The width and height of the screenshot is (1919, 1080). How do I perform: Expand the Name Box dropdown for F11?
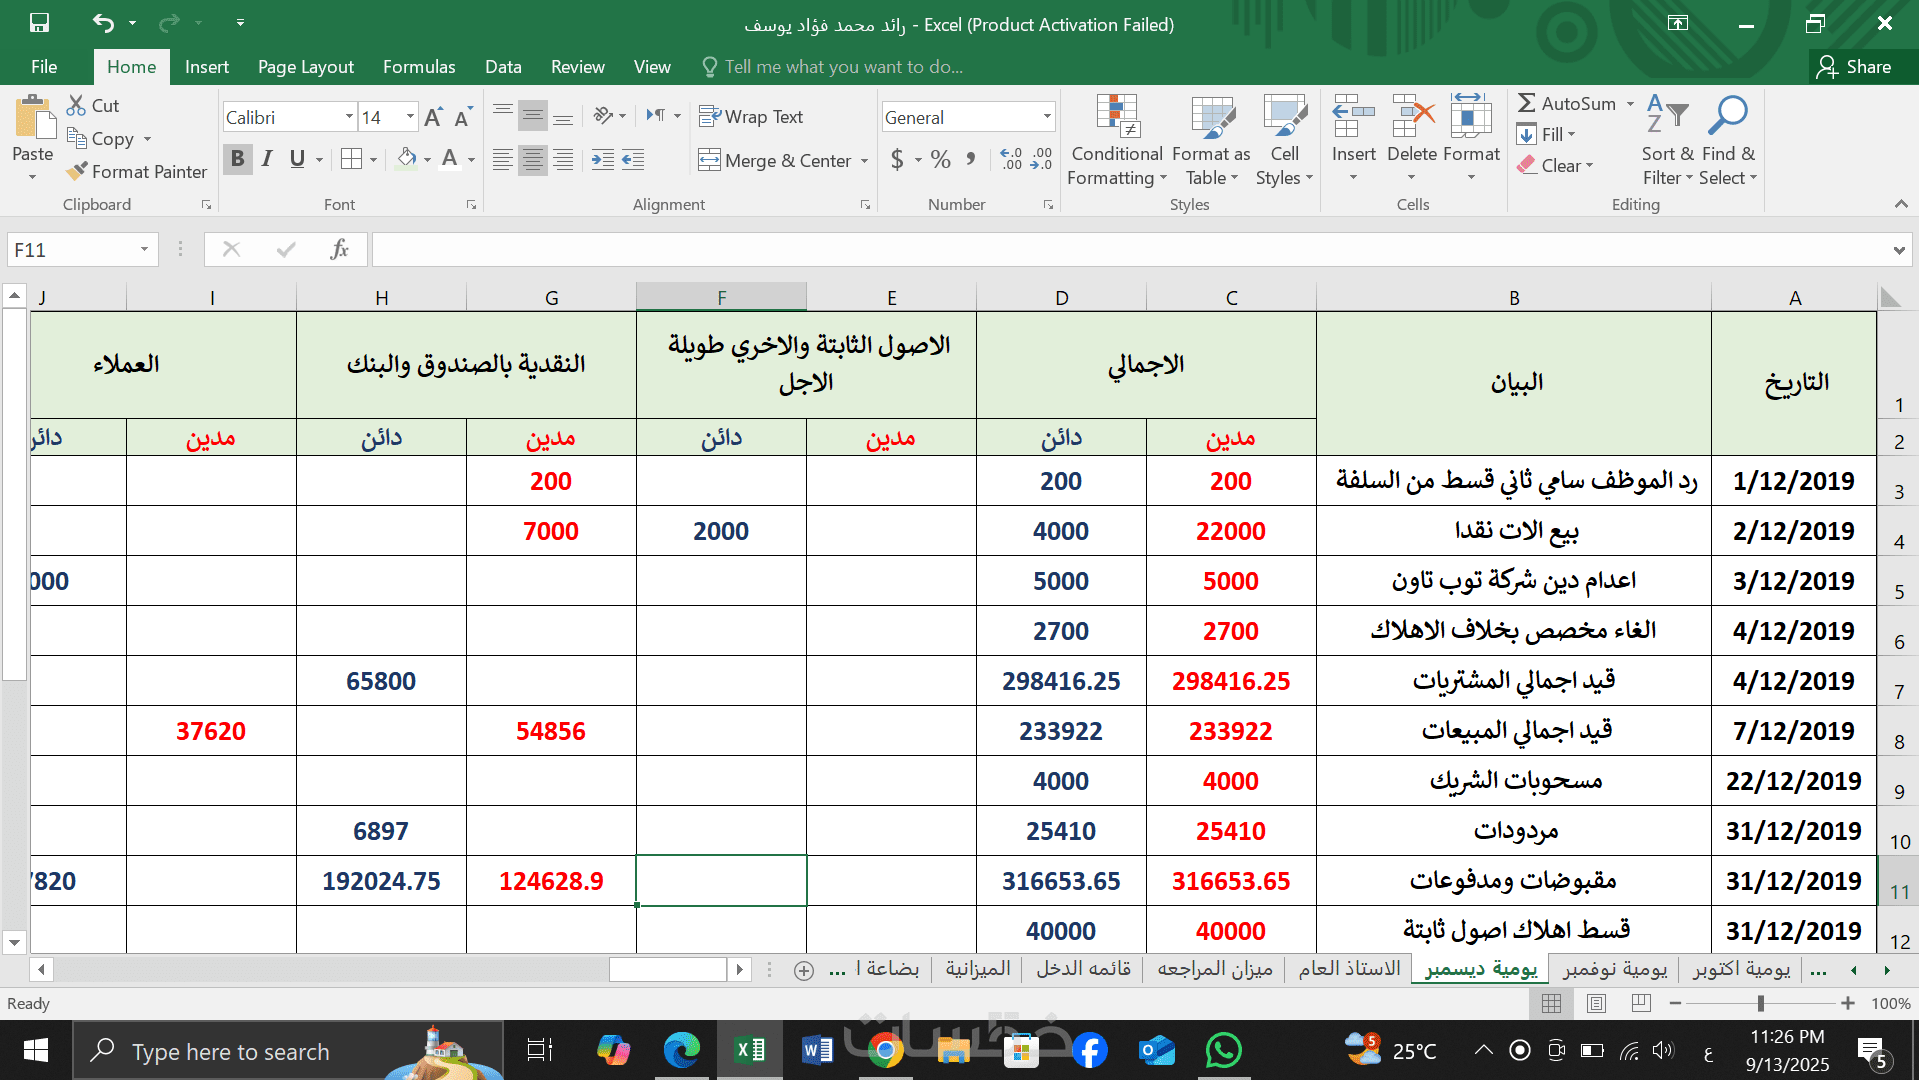[x=144, y=249]
